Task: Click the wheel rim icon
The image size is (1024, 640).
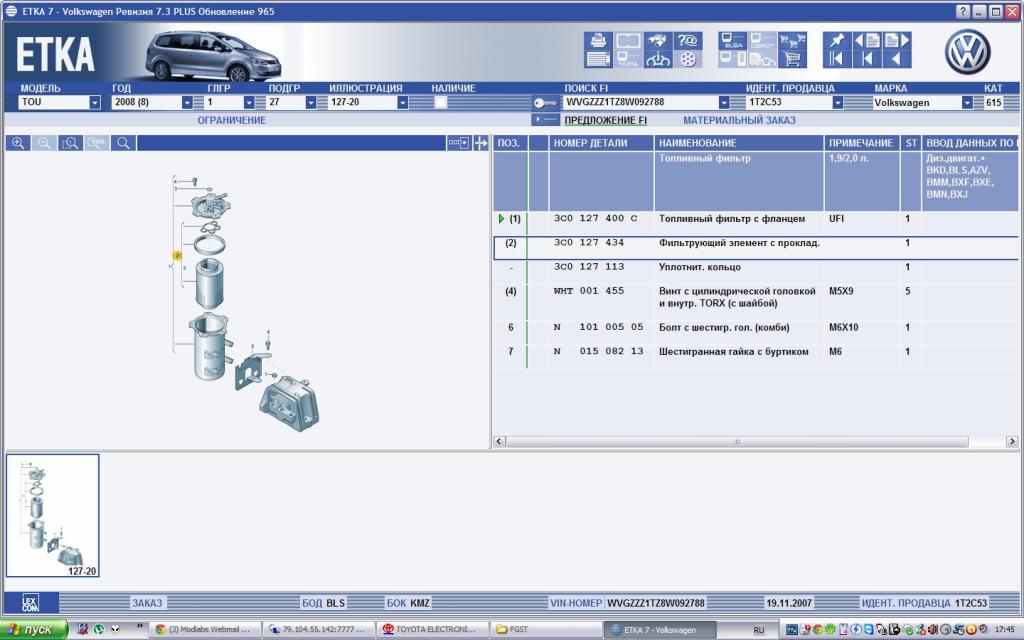Action: [688, 59]
